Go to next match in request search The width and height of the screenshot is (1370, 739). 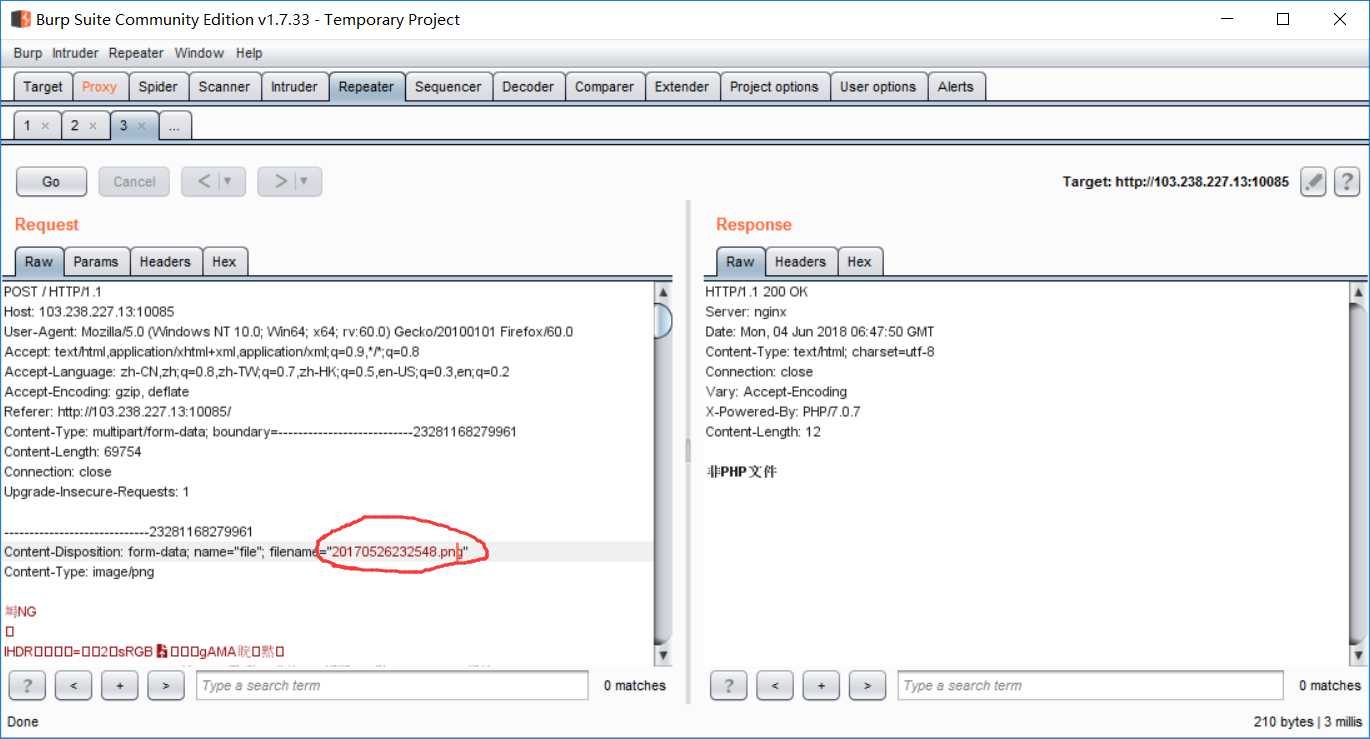click(x=166, y=685)
